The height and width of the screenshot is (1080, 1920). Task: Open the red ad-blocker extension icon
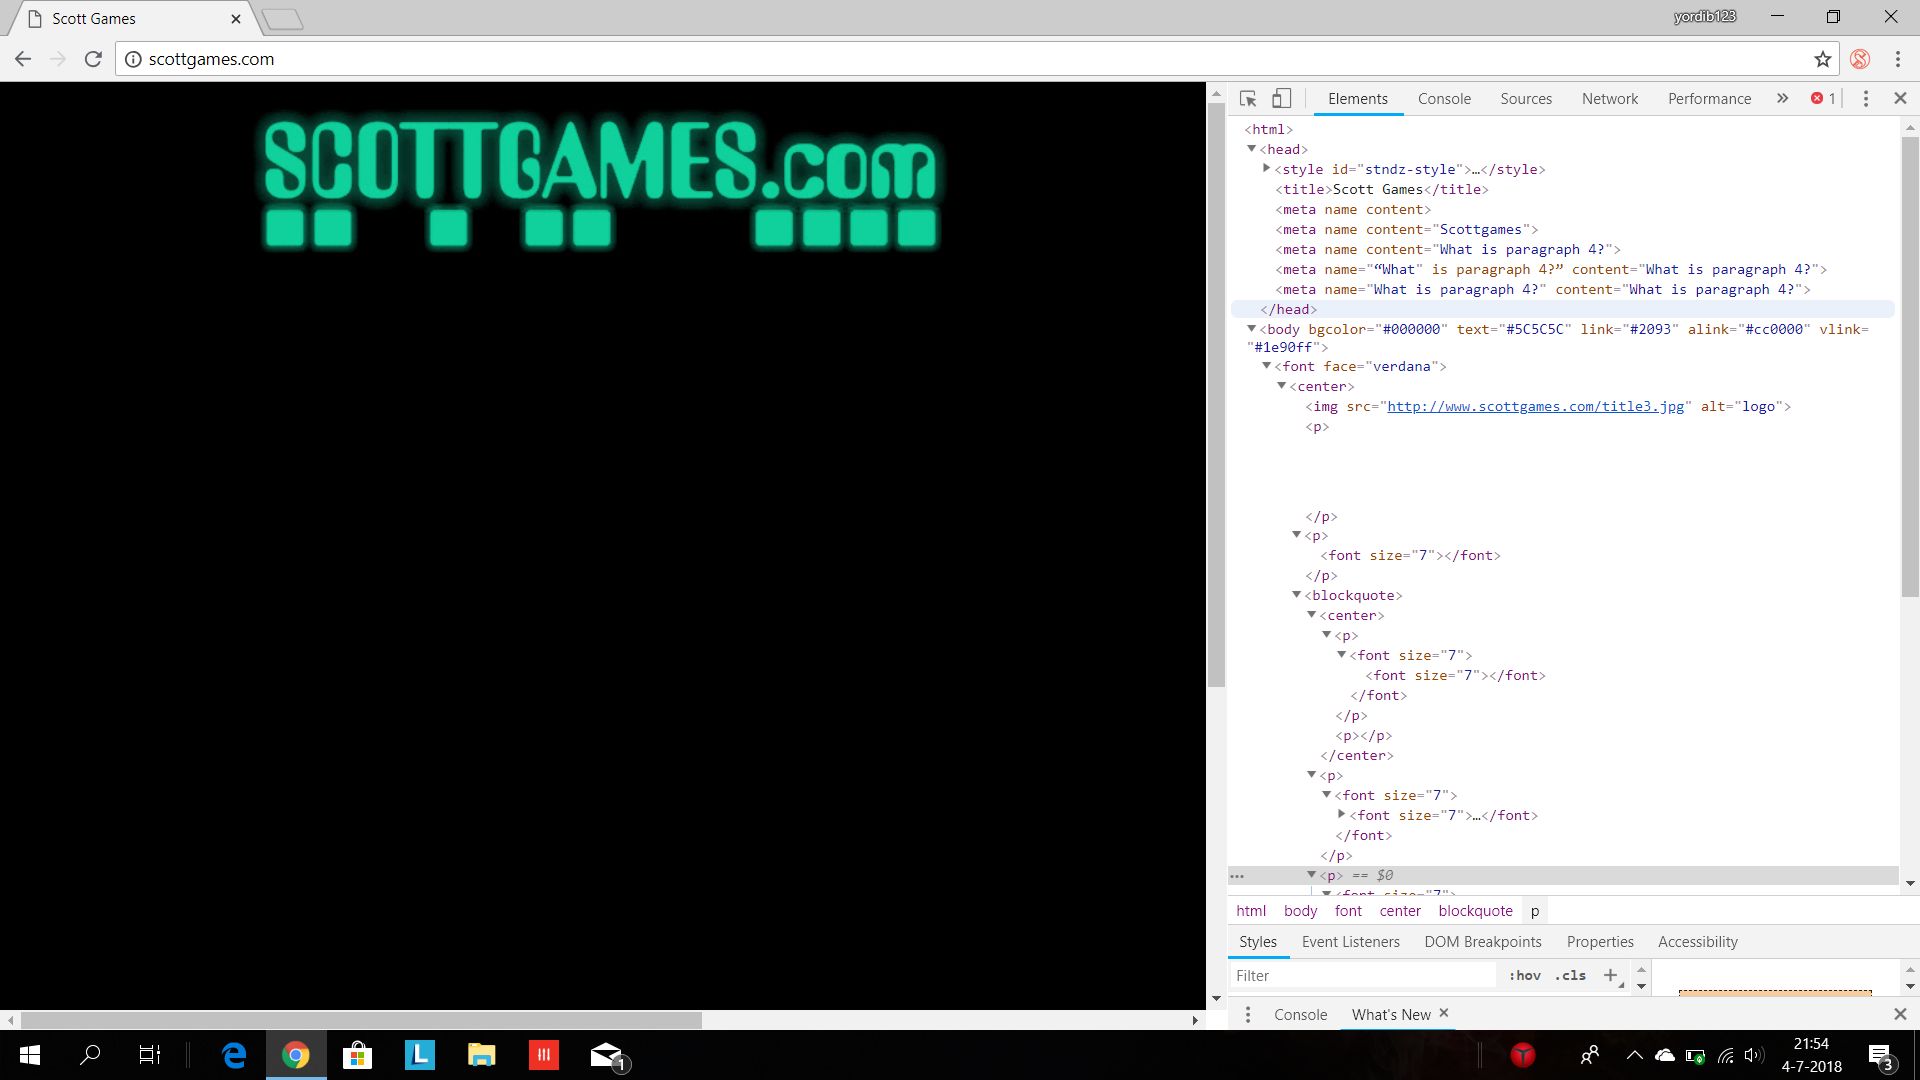point(1860,59)
